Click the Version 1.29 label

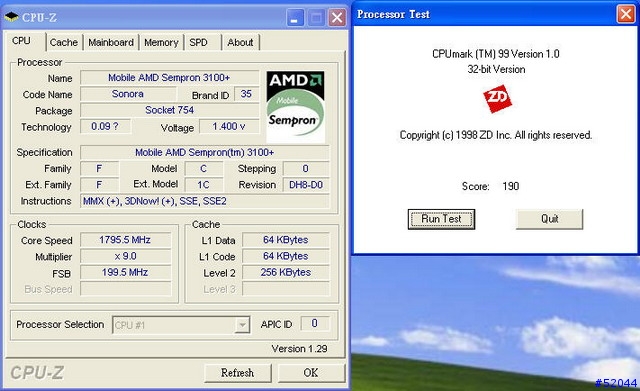pyautogui.click(x=299, y=349)
